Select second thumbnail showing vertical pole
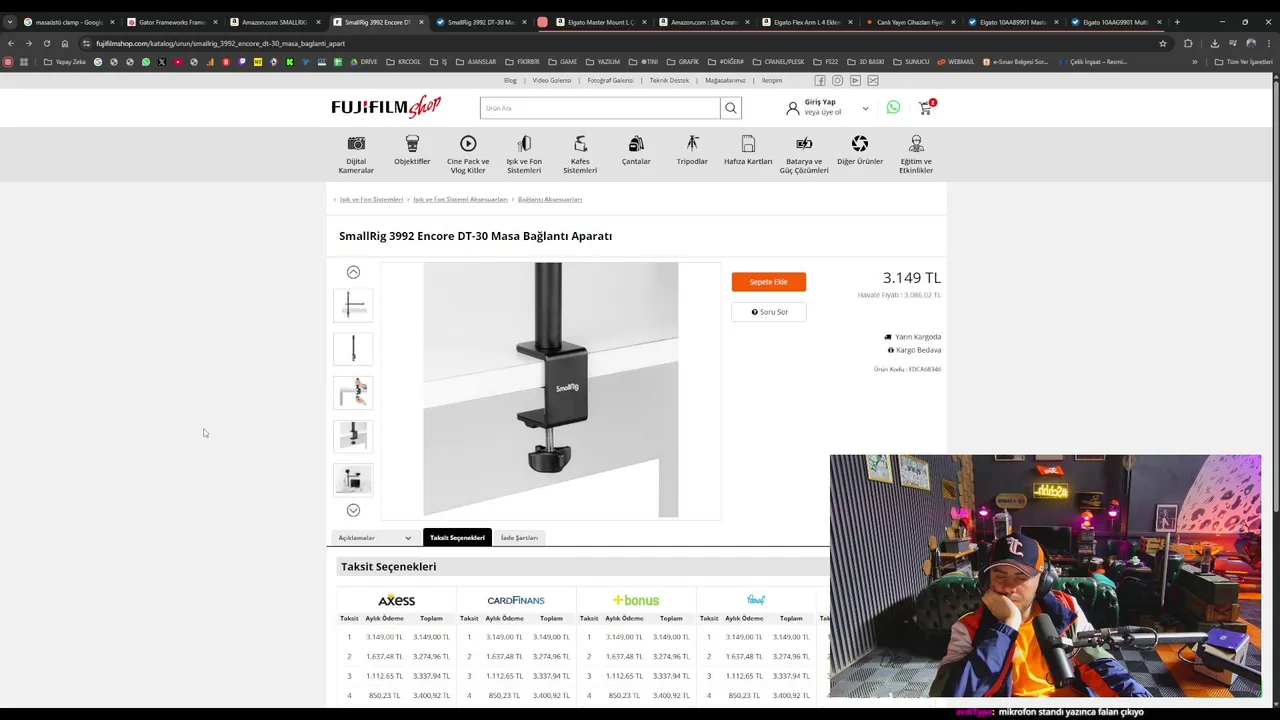This screenshot has width=1280, height=720. [353, 348]
